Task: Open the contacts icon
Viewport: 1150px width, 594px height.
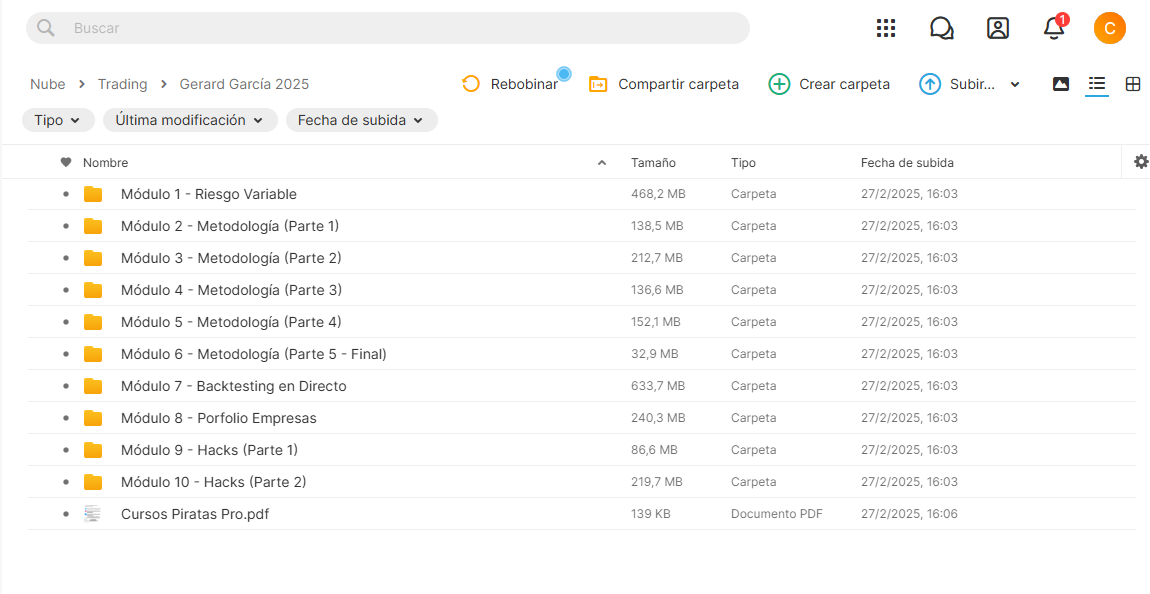Action: click(997, 28)
